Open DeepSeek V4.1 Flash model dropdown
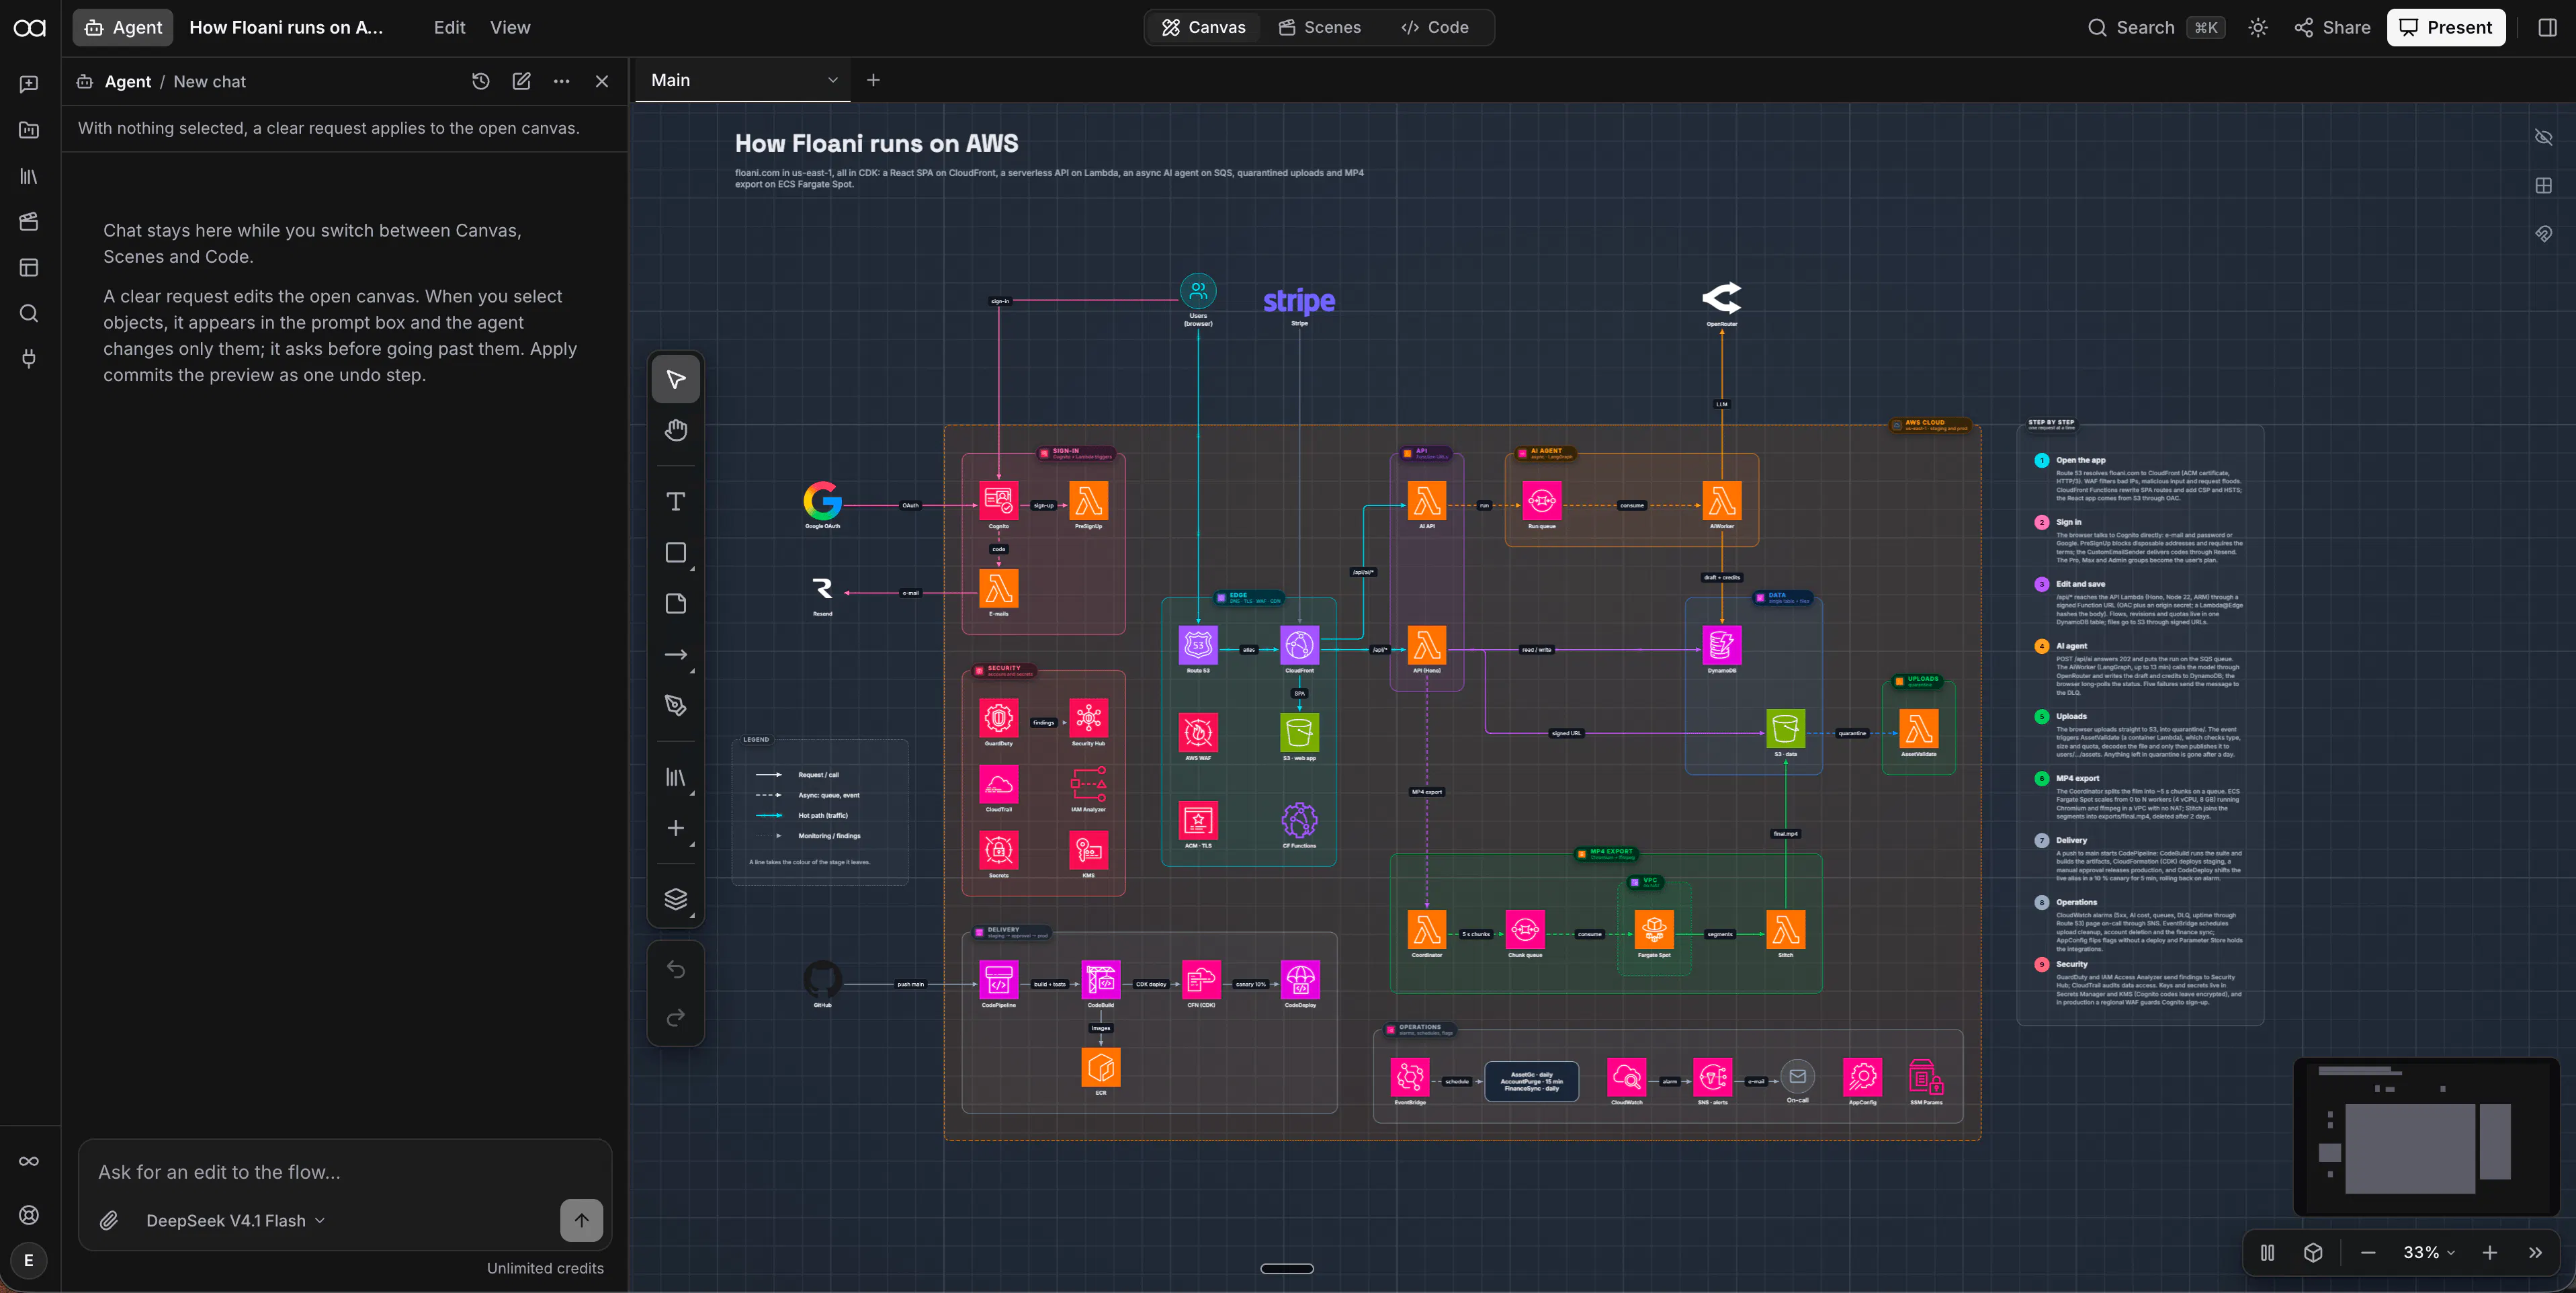Viewport: 2576px width, 1293px height. [235, 1220]
